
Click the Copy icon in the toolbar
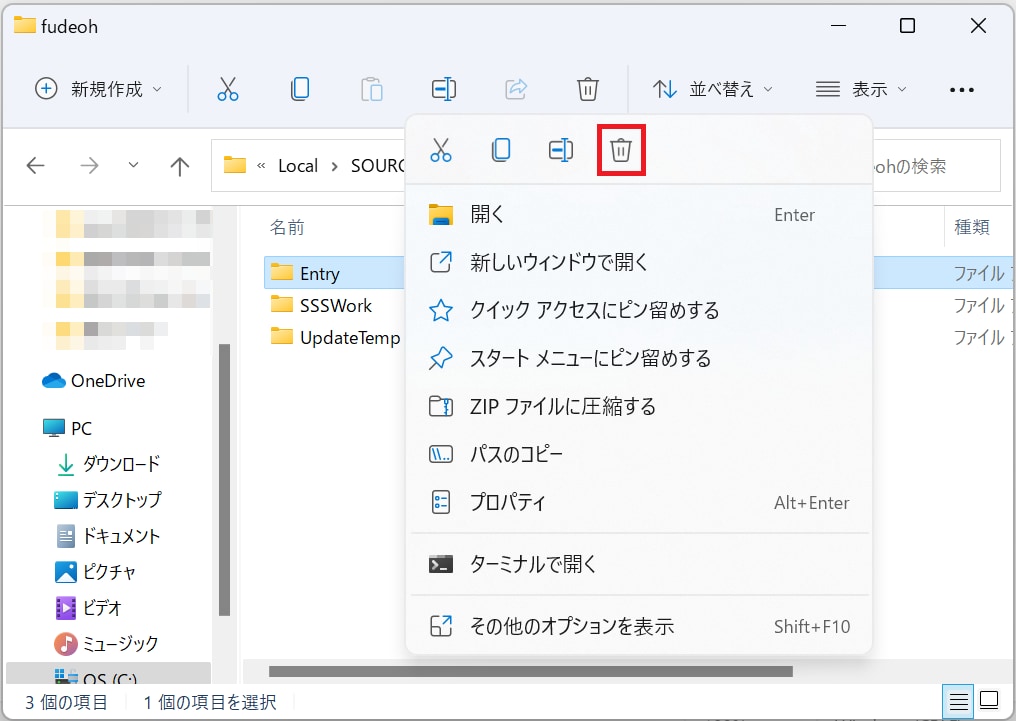[300, 89]
